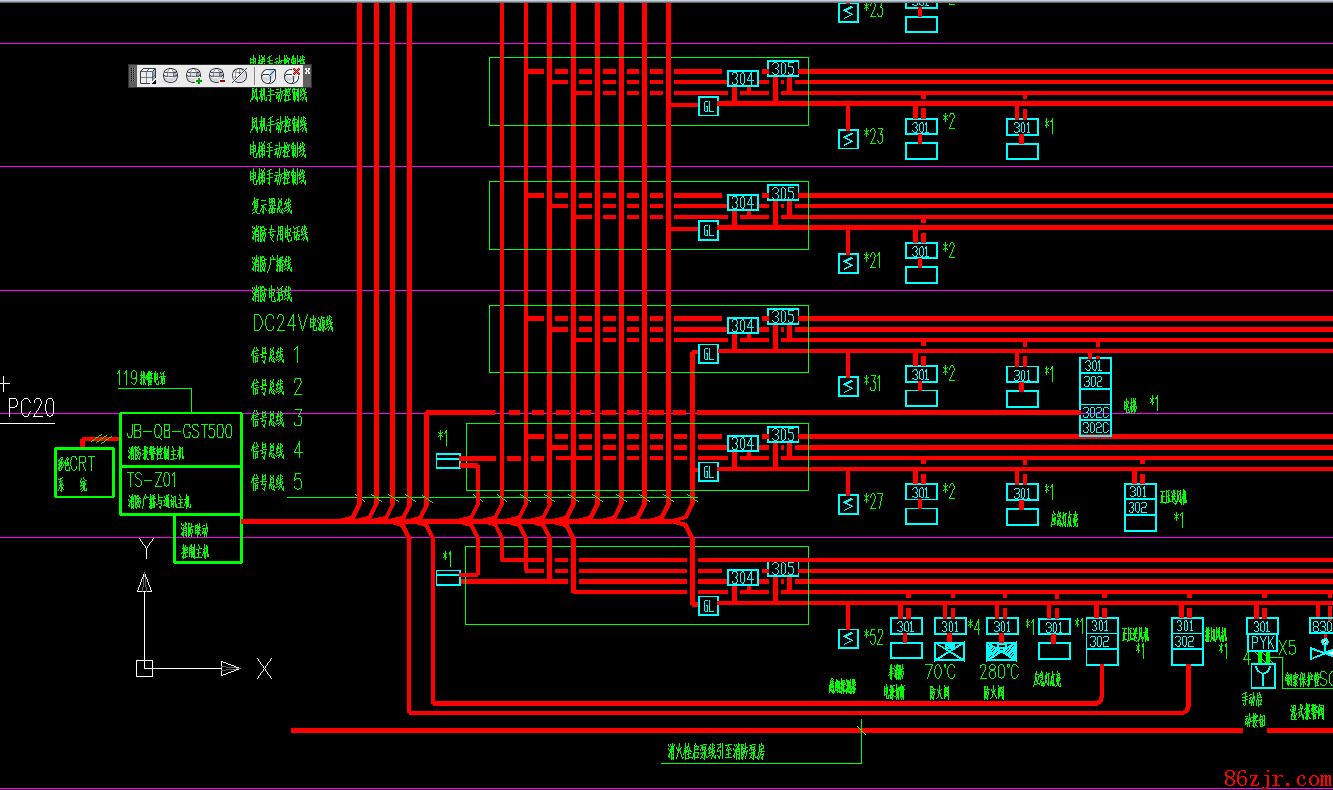Image resolution: width=1333 pixels, height=790 pixels.
Task: Choose the Add Crease tool
Action: pyautogui.click(x=268, y=76)
